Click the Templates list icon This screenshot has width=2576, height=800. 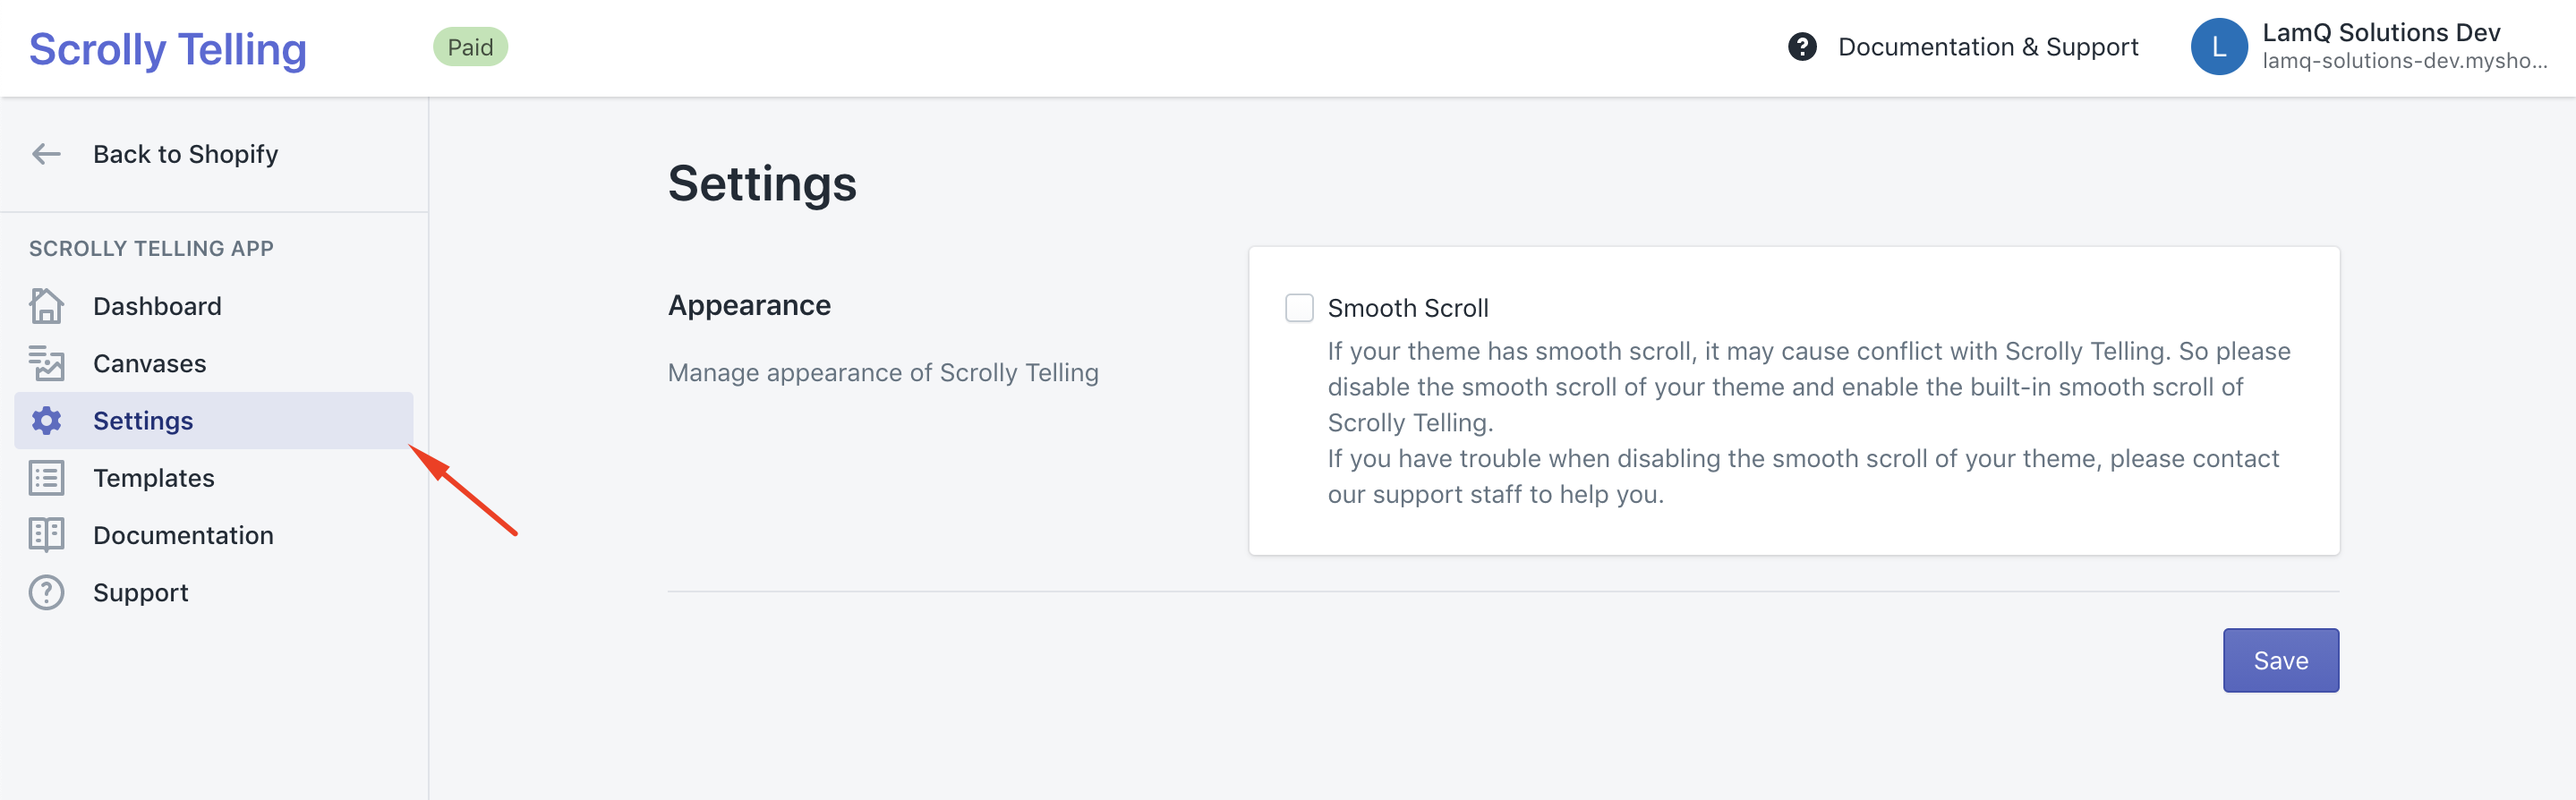tap(46, 478)
